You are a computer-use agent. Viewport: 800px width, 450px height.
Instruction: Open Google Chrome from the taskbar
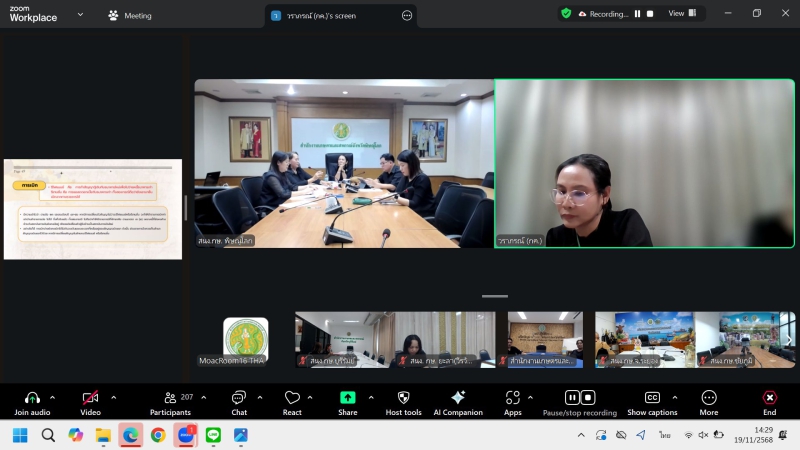click(158, 435)
